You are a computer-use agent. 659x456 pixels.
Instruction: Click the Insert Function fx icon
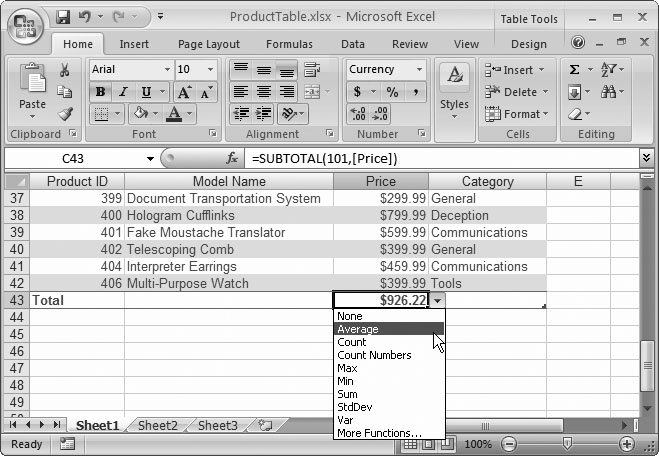point(232,159)
